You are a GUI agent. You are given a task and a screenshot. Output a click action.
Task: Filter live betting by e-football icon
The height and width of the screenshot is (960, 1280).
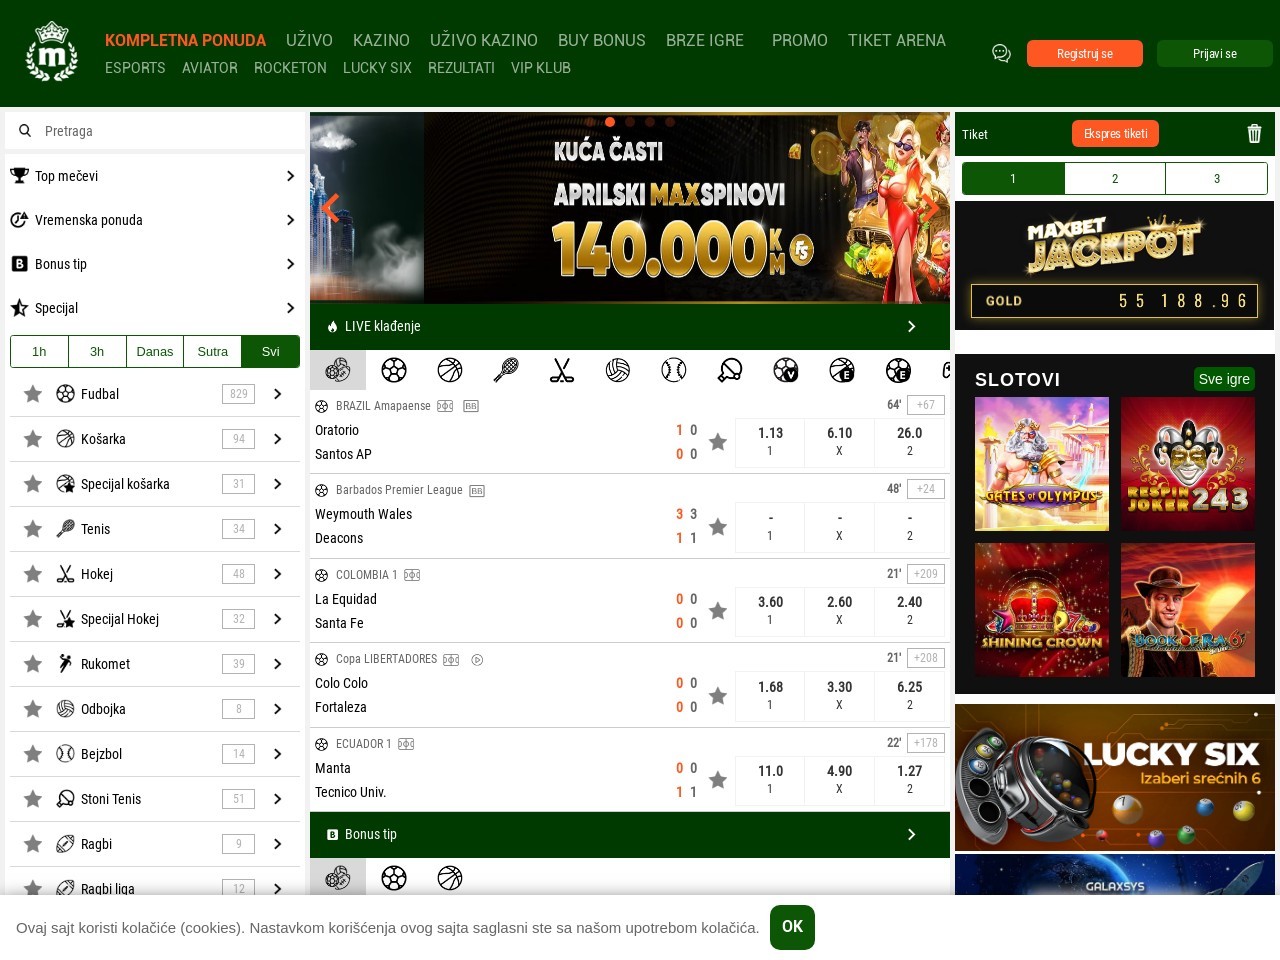point(898,370)
